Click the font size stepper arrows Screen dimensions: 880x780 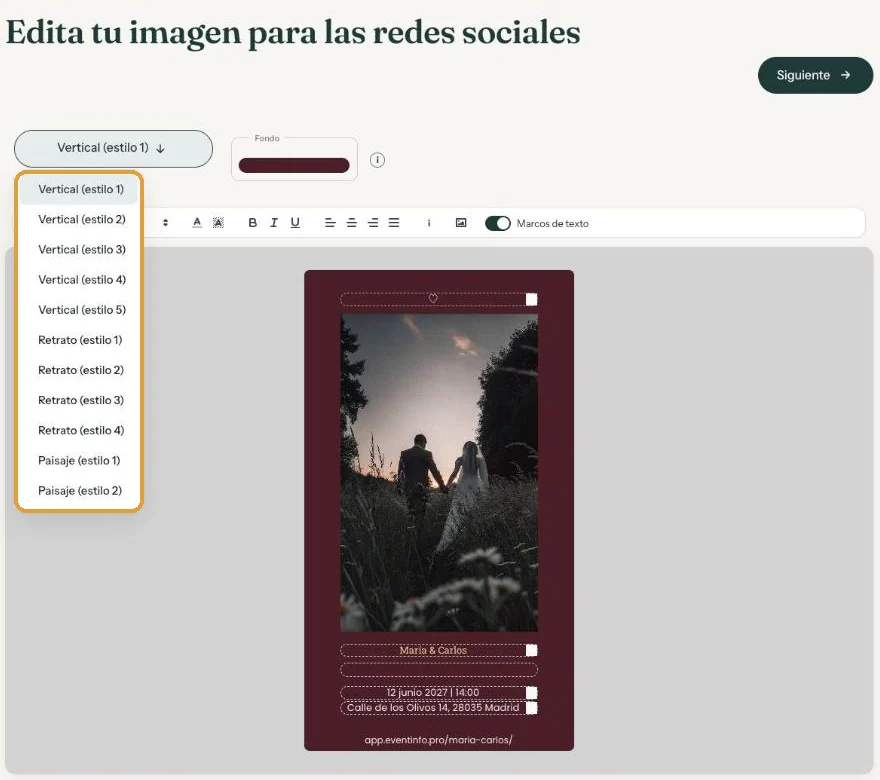click(x=165, y=223)
